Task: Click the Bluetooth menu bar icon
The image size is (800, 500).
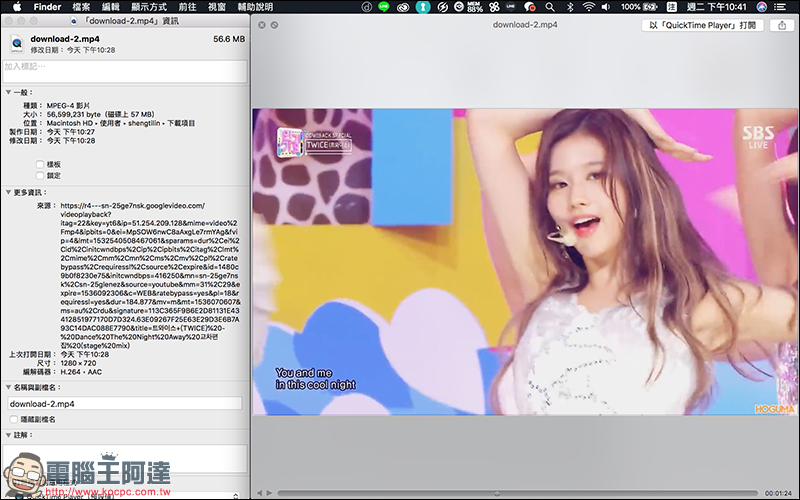Action: pyautogui.click(x=570, y=7)
